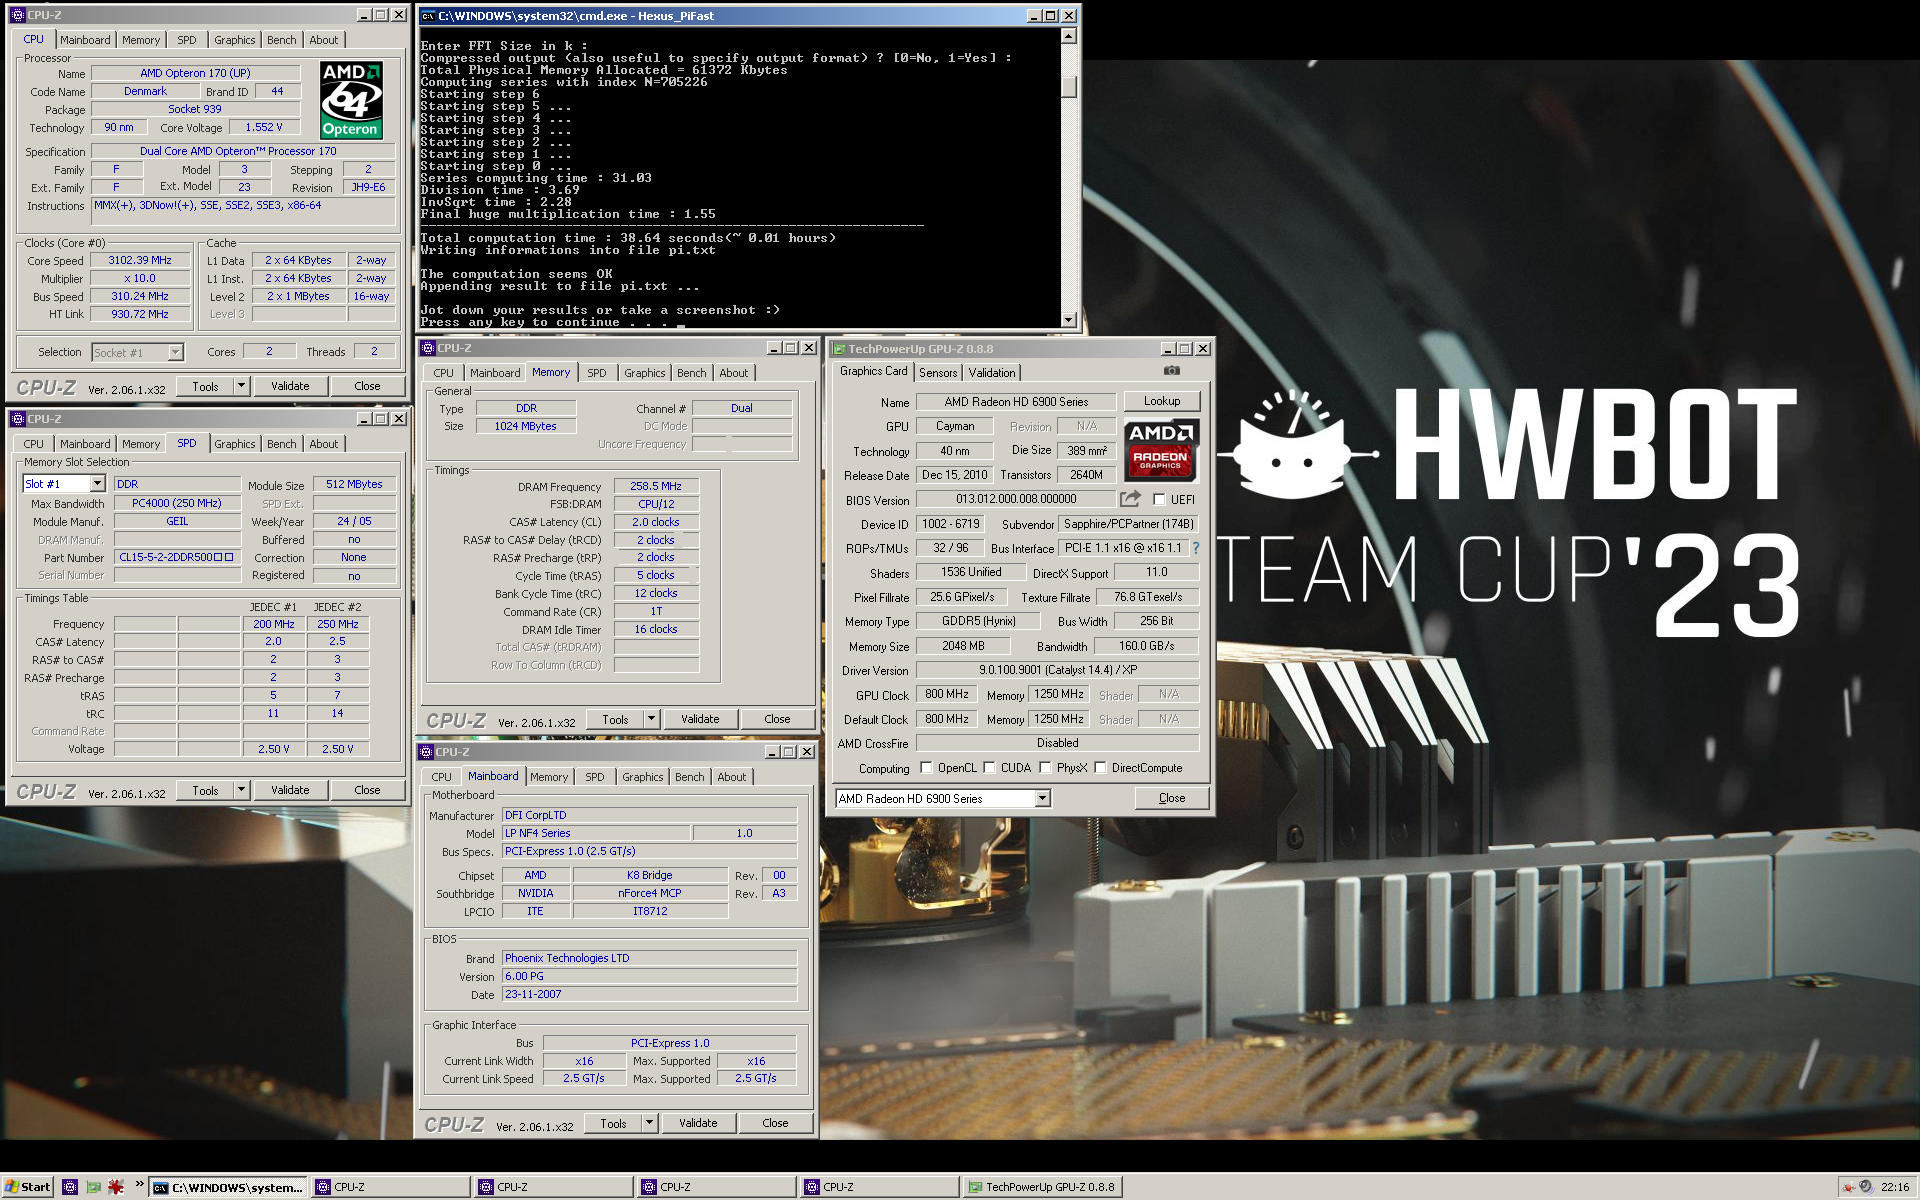Click the taskbar clock showing 22:16
Screen dimensions: 1920x1200
(1895, 1187)
